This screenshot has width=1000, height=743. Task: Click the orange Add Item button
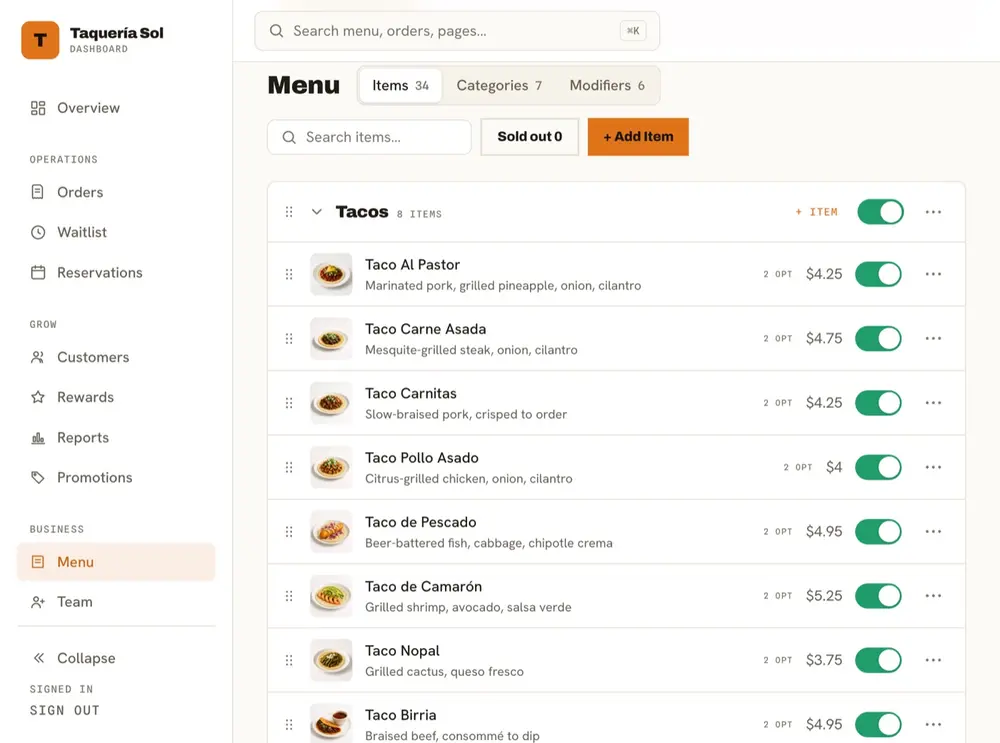[x=638, y=136]
